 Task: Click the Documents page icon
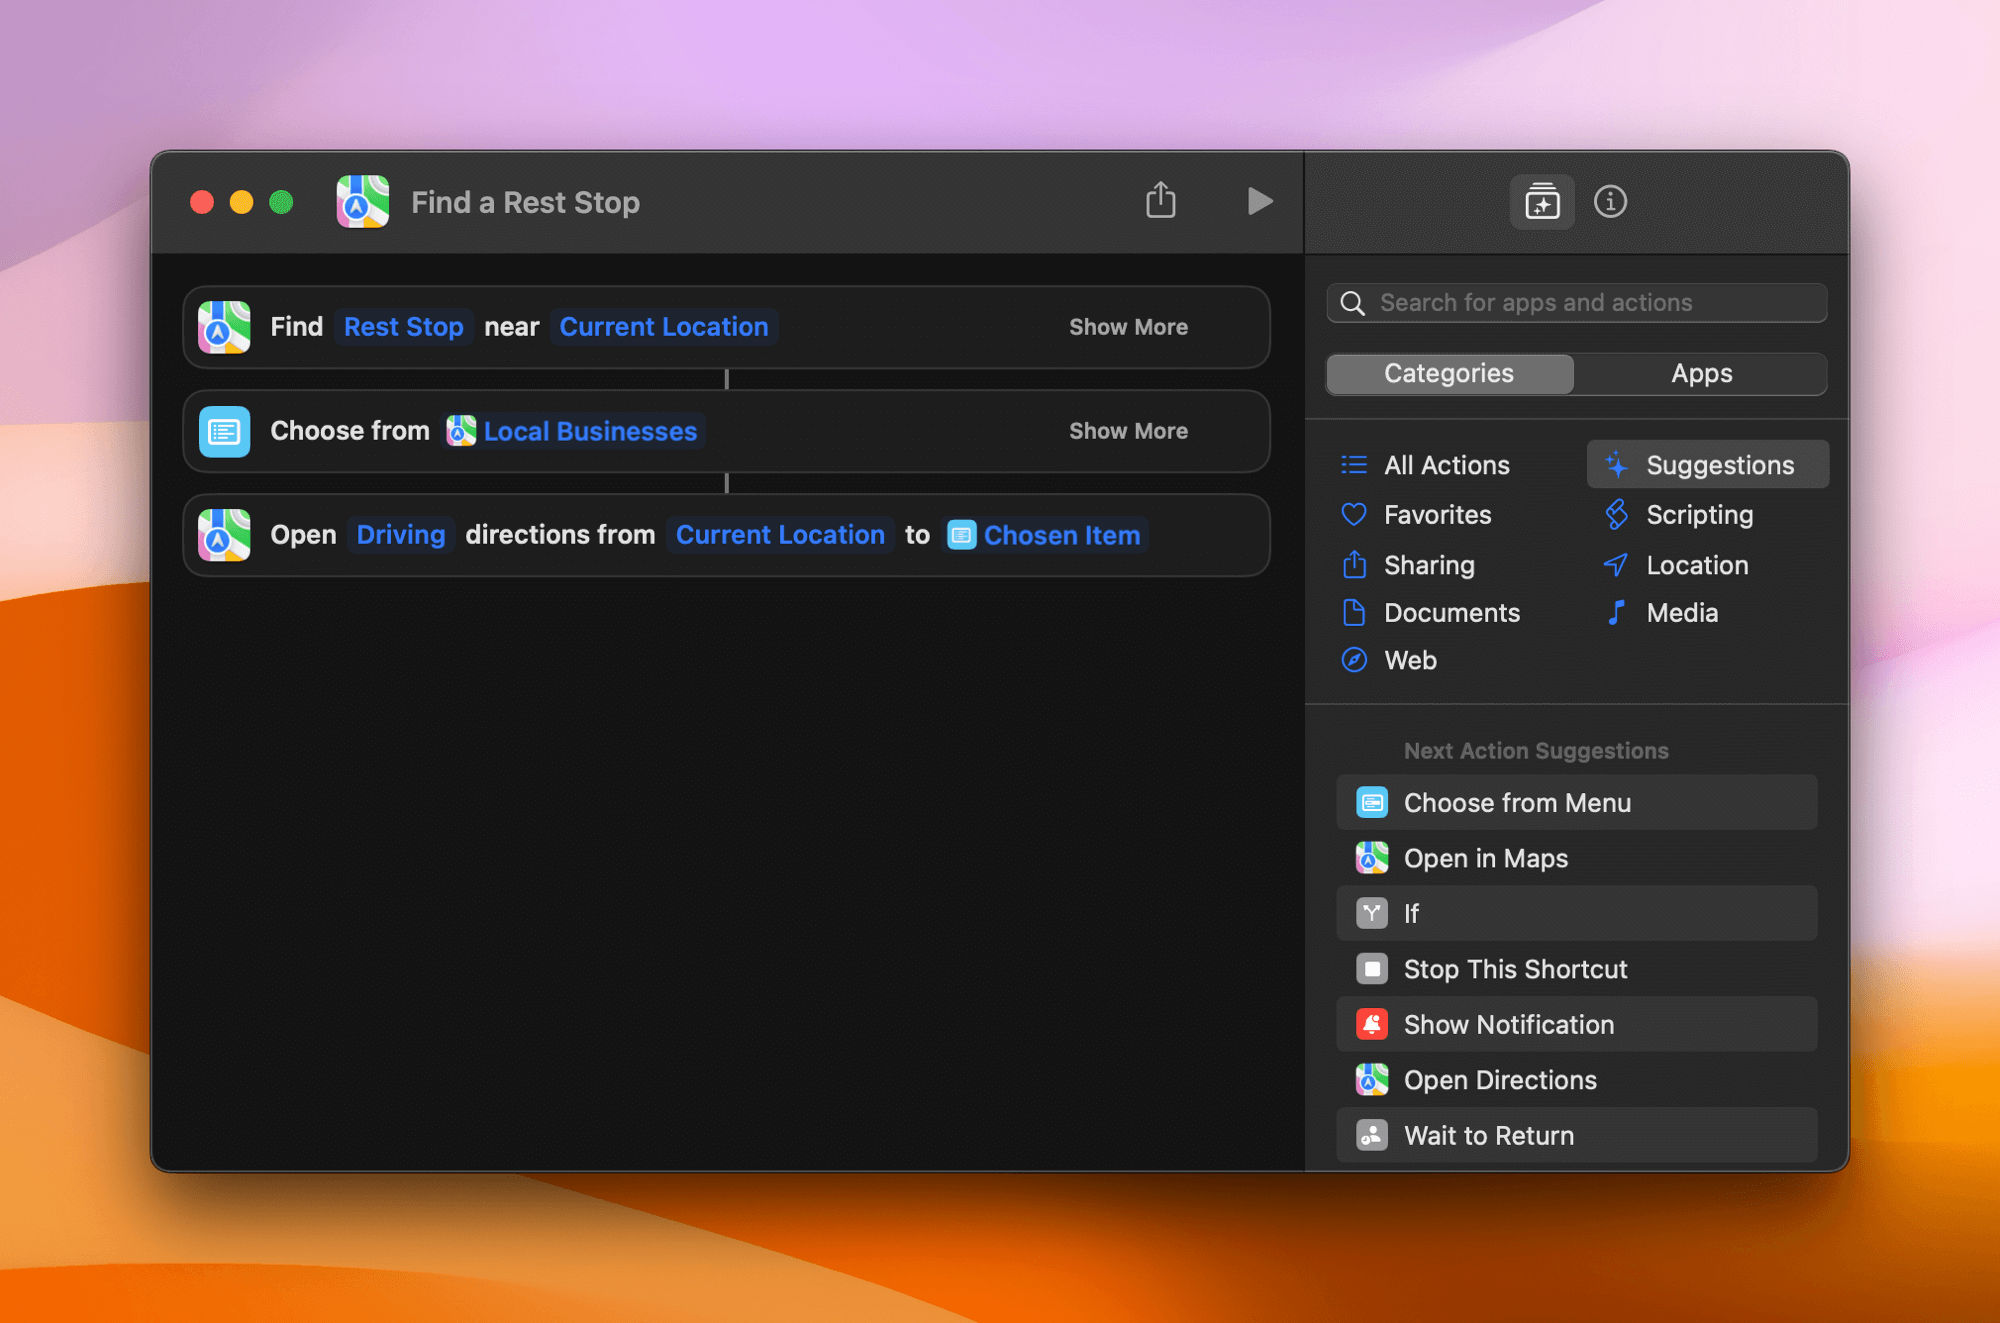point(1354,613)
